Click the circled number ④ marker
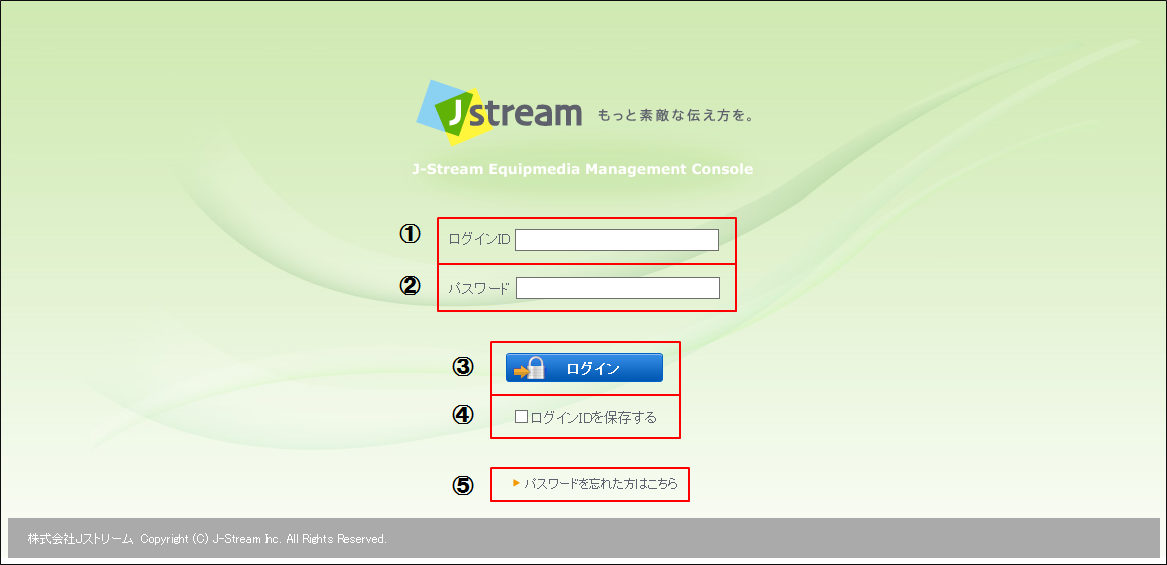The image size is (1167, 565). coord(462,415)
